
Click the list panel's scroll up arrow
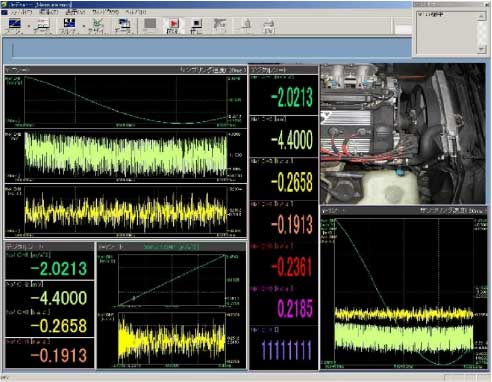(481, 15)
